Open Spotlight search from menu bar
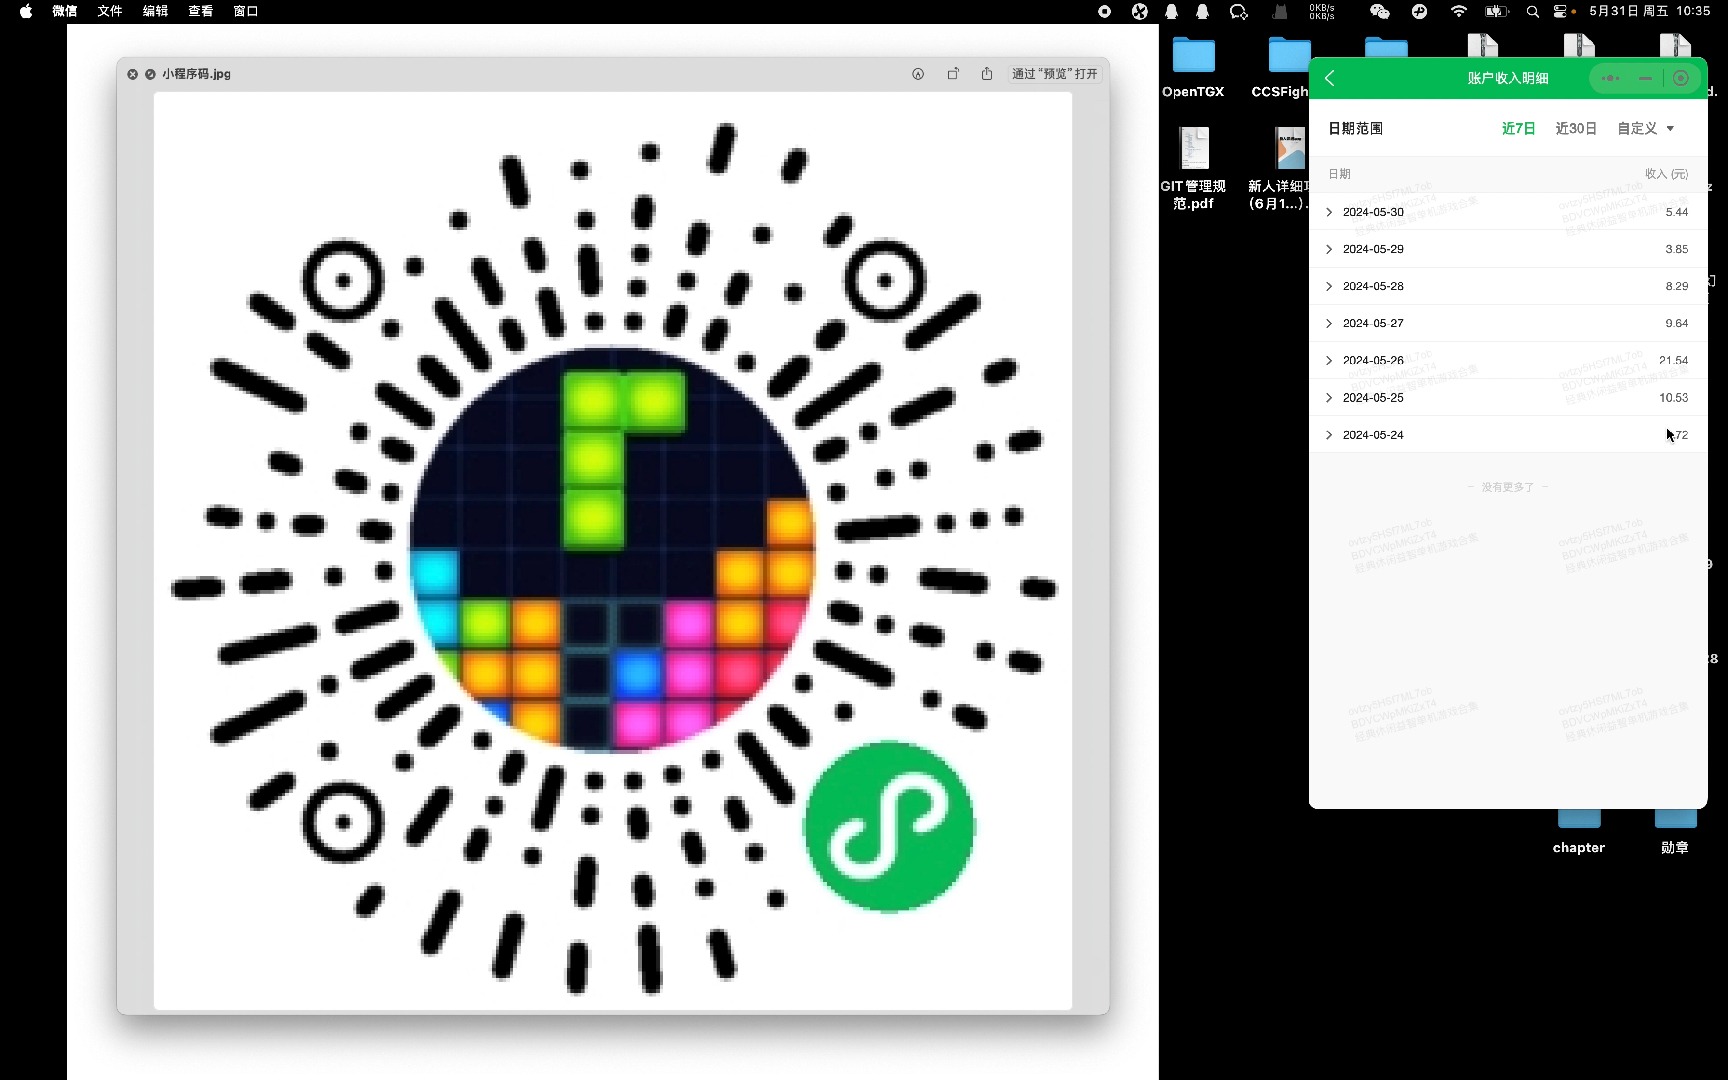The height and width of the screenshot is (1080, 1728). pos(1533,11)
